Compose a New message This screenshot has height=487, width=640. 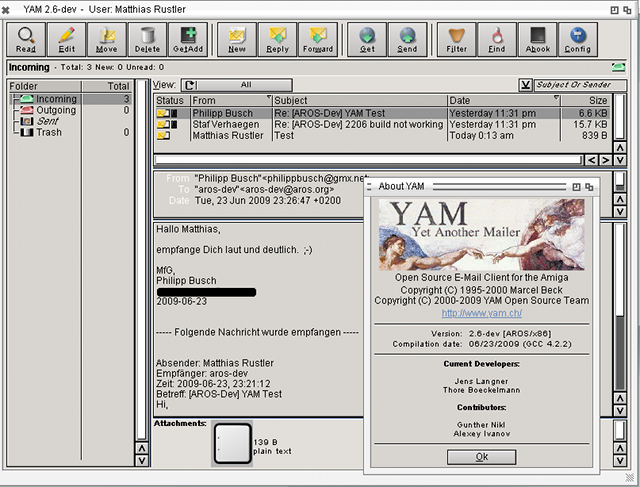click(x=237, y=40)
